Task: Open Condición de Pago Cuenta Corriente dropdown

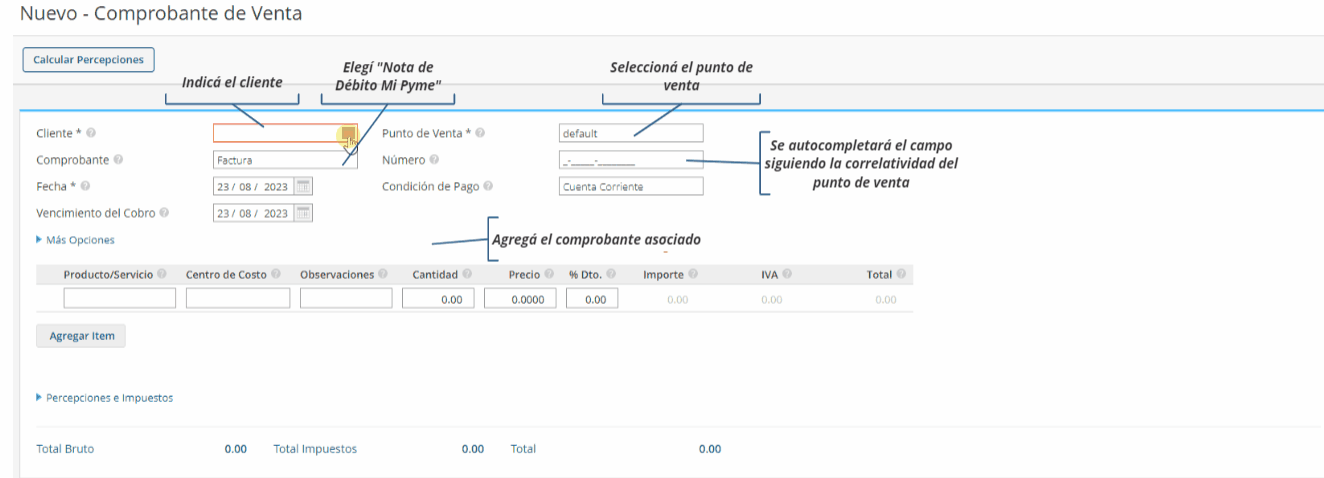Action: click(631, 186)
